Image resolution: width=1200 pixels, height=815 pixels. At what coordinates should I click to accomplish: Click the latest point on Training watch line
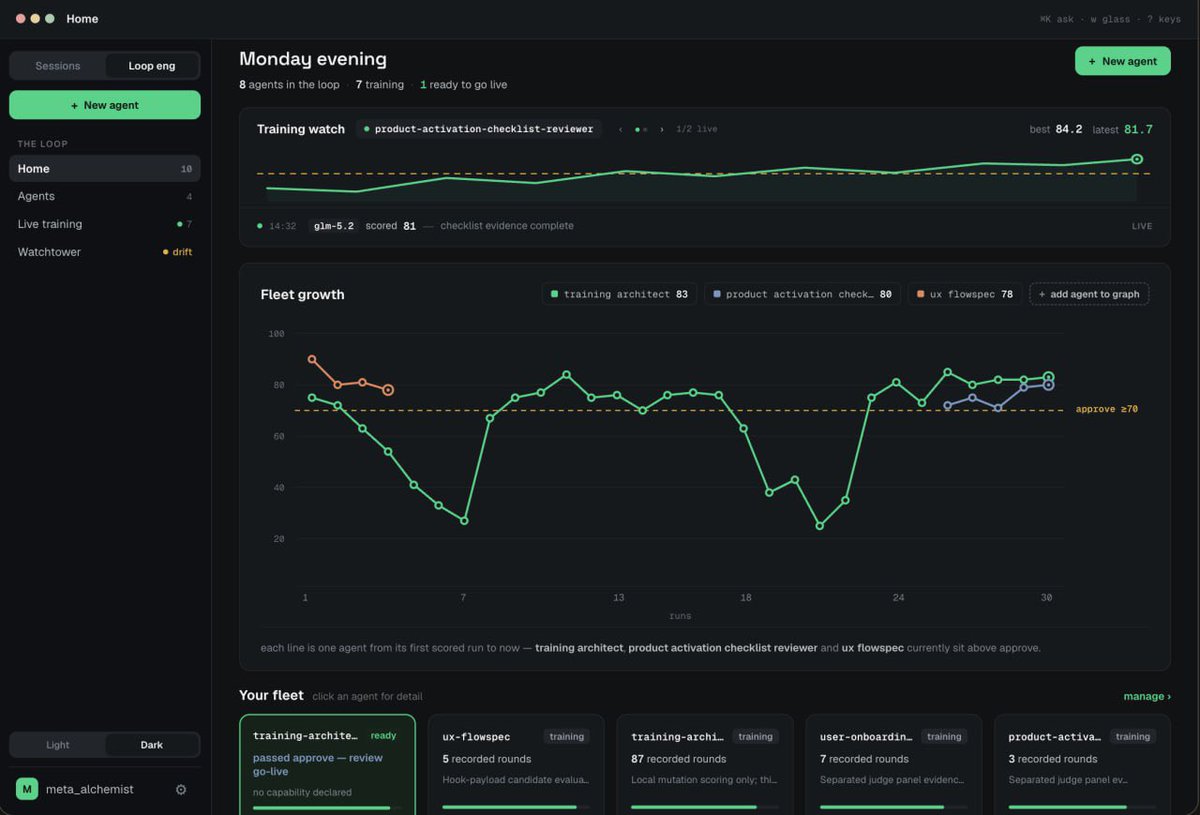point(1136,159)
